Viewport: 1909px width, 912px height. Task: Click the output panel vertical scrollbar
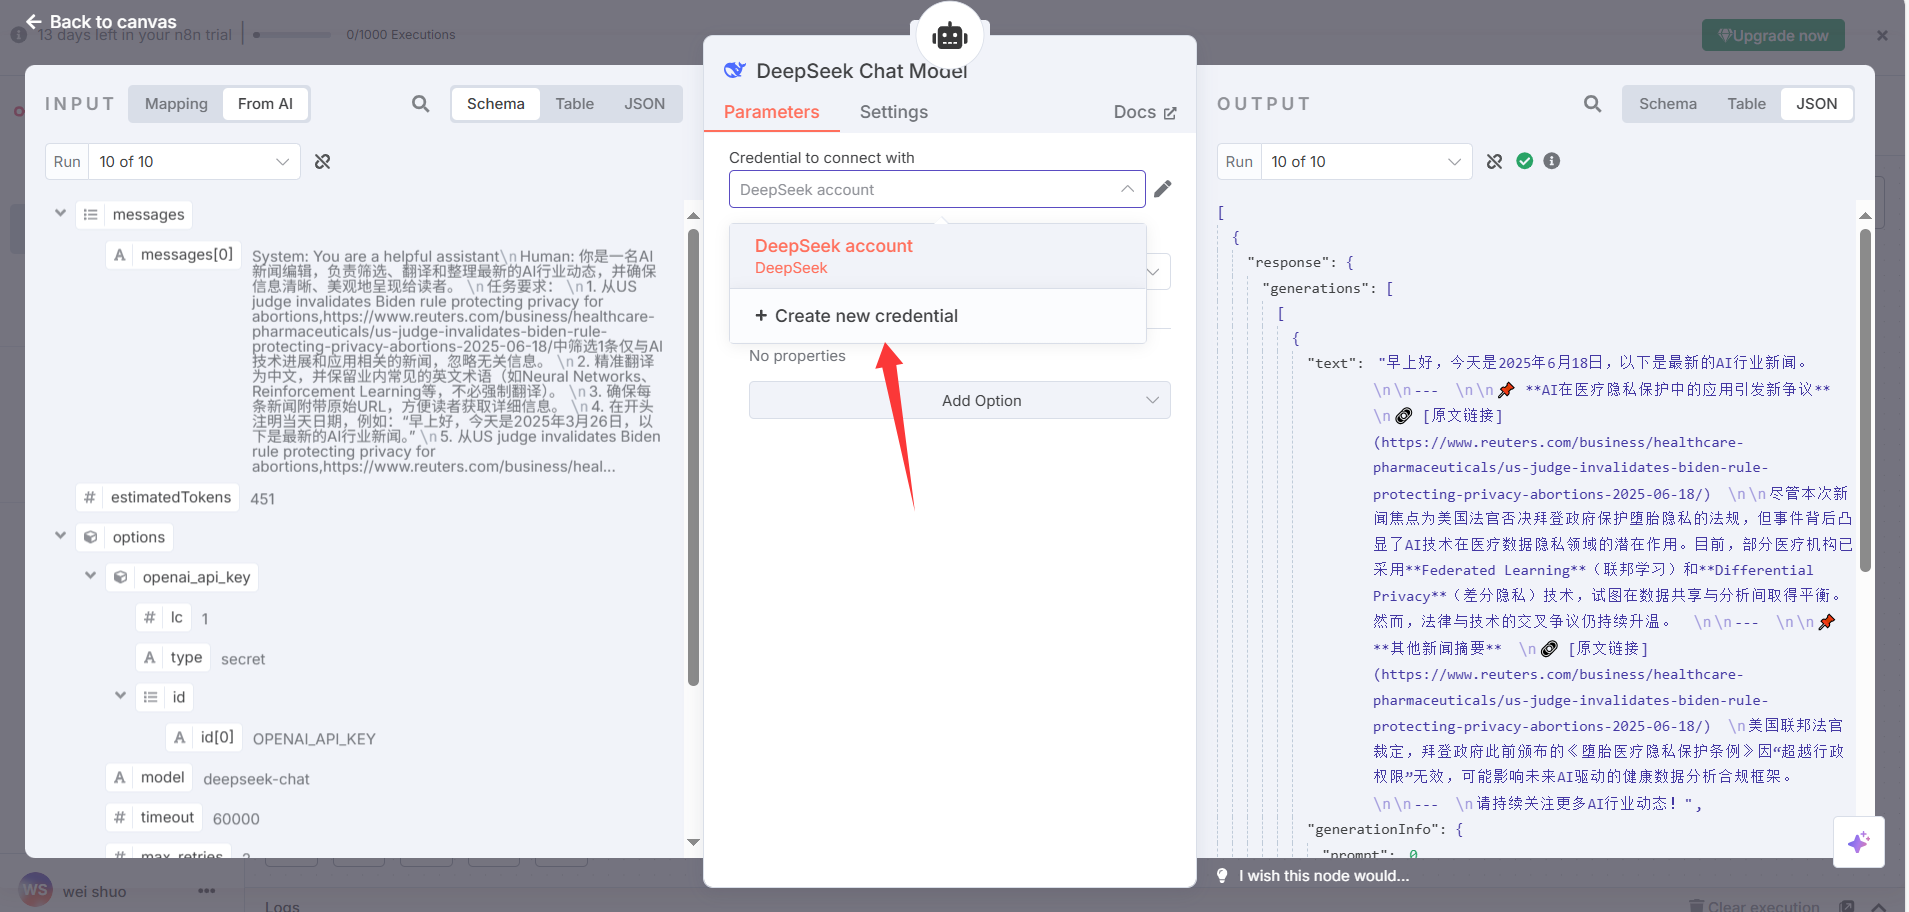(1864, 400)
